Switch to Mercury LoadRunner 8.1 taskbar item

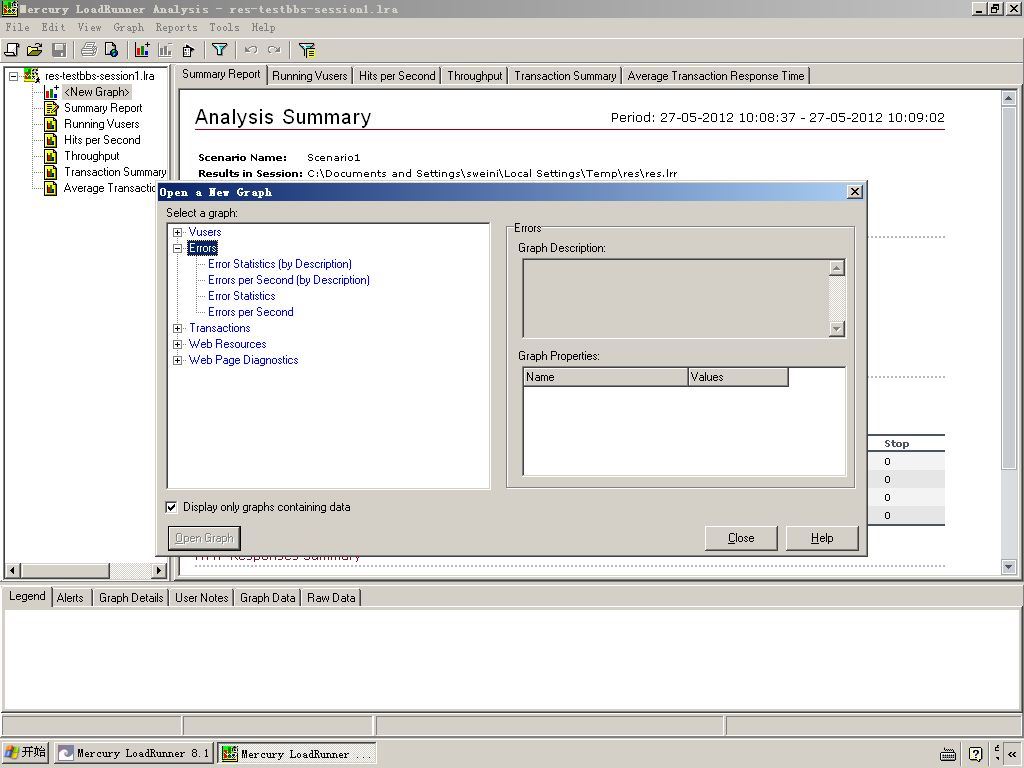(134, 753)
